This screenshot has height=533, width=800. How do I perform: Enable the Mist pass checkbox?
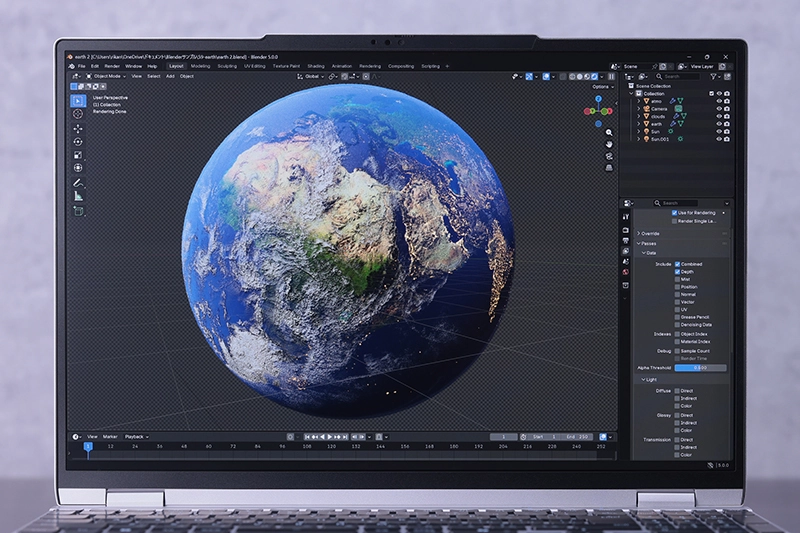[678, 280]
